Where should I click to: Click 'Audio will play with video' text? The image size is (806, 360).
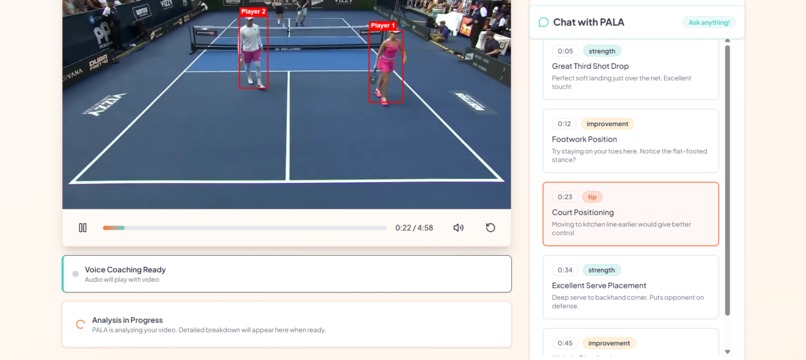(x=122, y=280)
